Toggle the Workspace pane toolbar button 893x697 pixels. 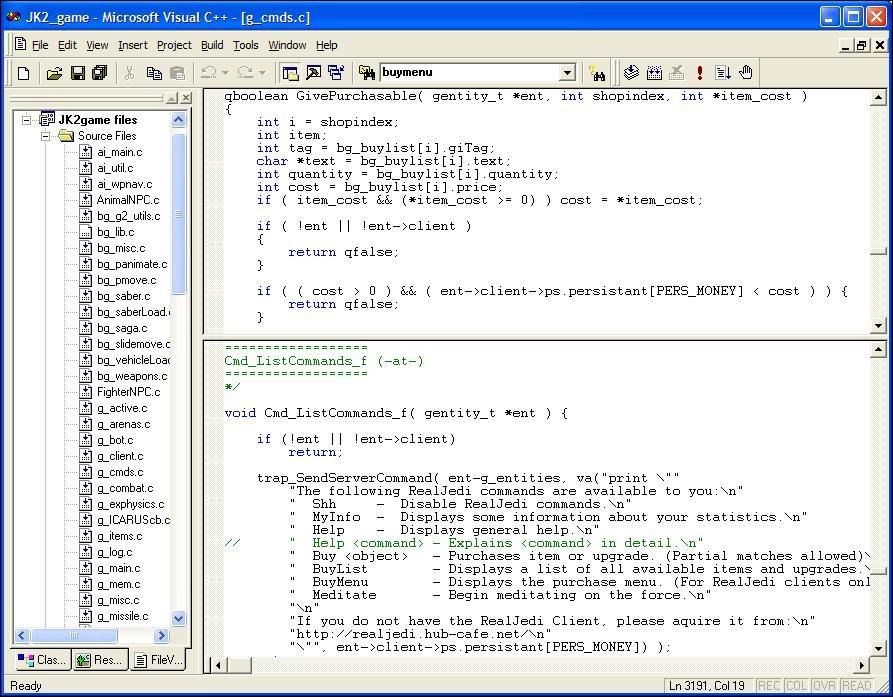(x=291, y=73)
